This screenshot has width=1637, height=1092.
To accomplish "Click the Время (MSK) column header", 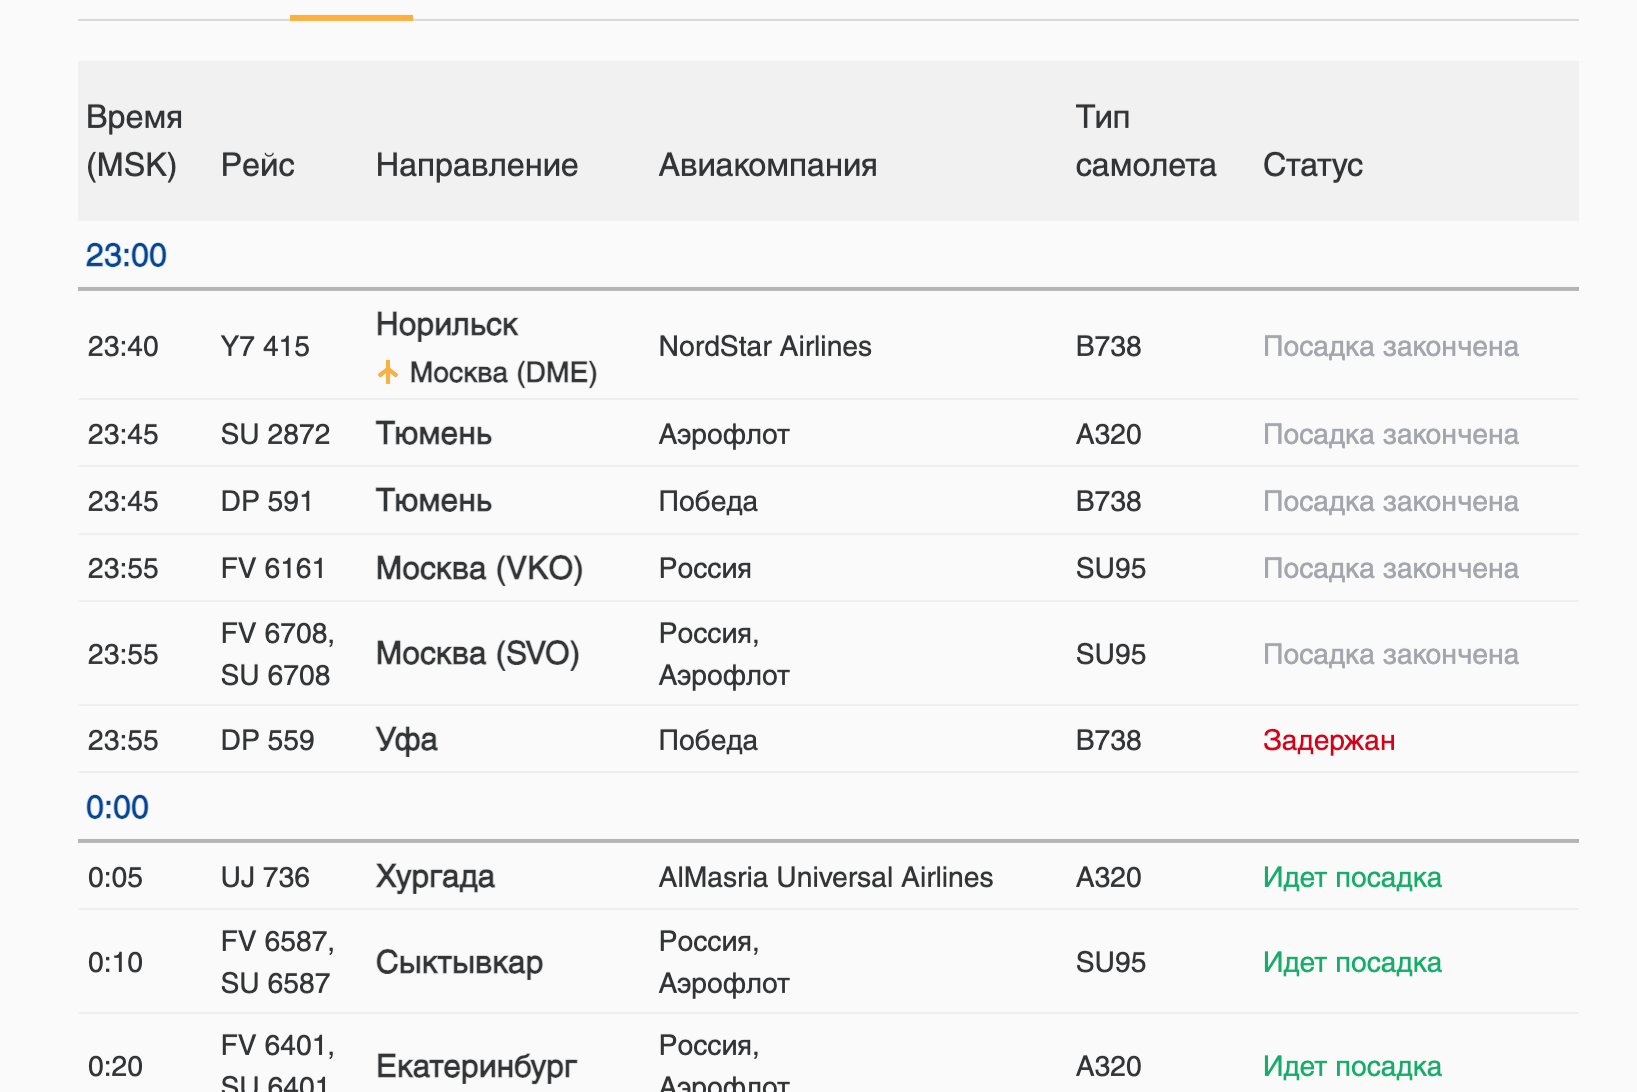I will click(134, 141).
